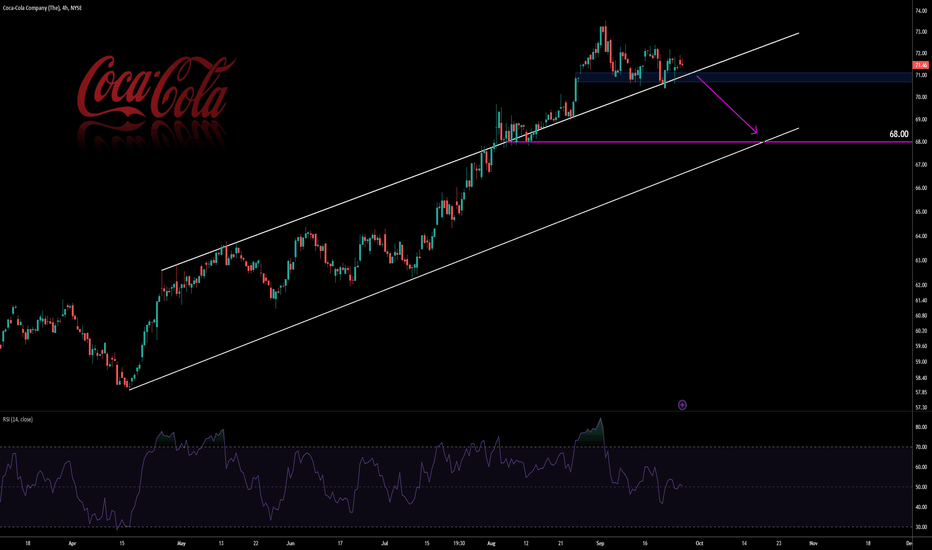Click the 61.40 label on the price scale
The width and height of the screenshot is (932, 550).
921,301
